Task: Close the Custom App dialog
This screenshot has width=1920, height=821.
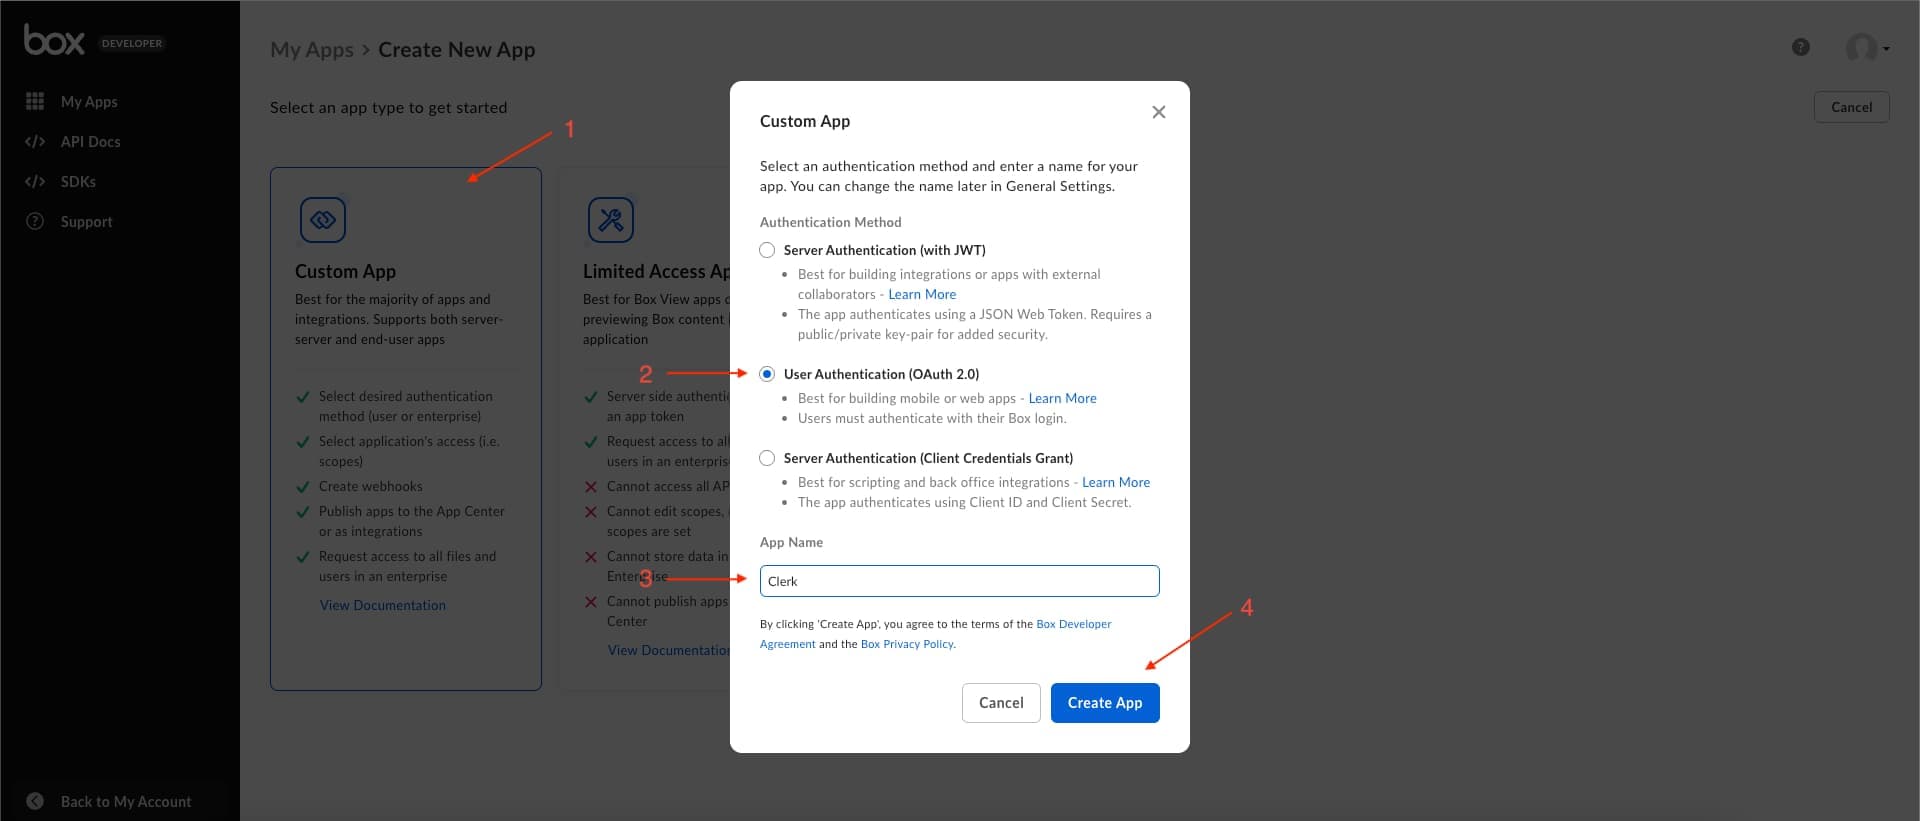Action: 1159,112
